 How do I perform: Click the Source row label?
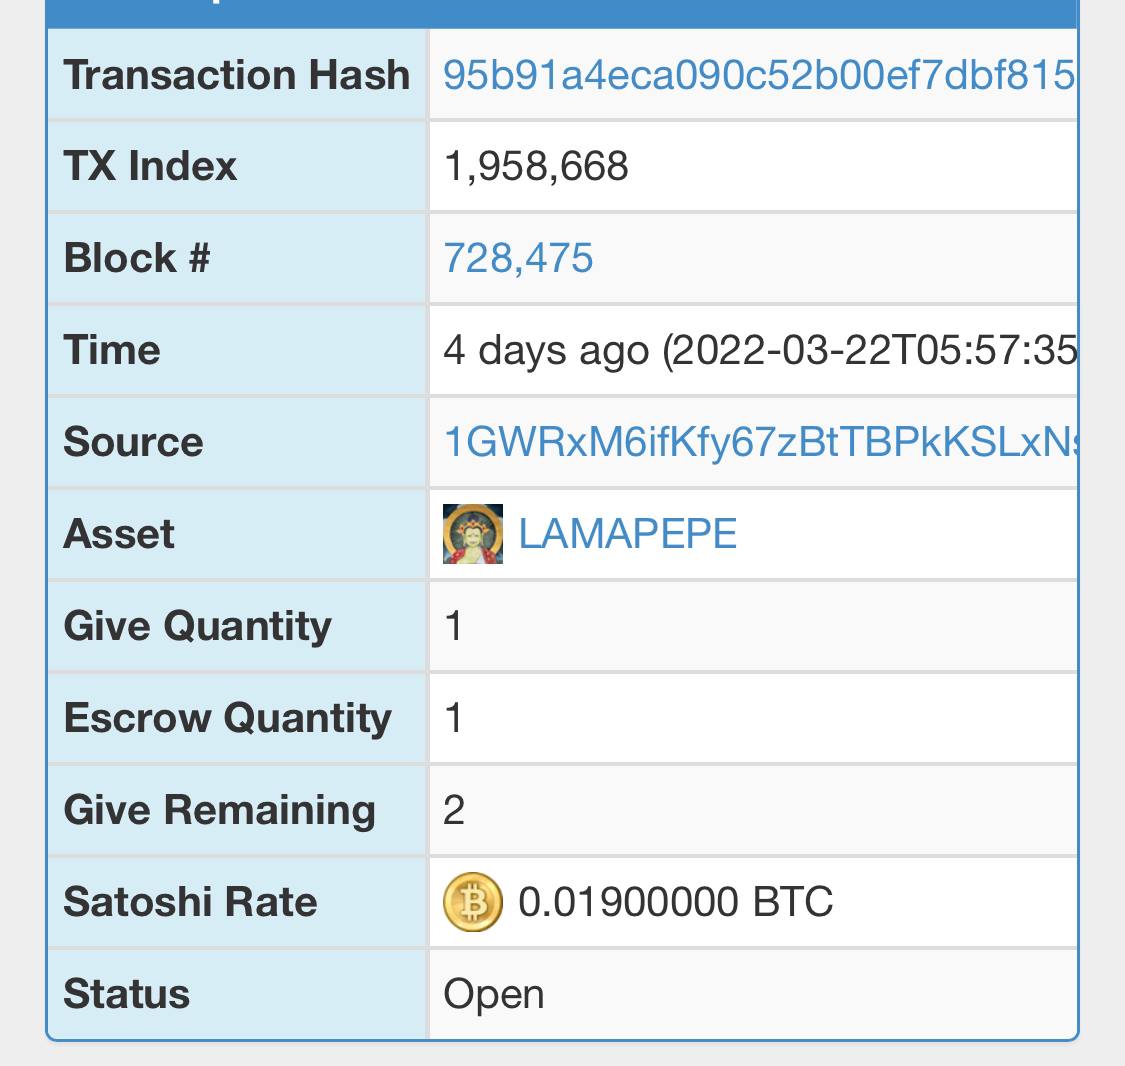[133, 441]
